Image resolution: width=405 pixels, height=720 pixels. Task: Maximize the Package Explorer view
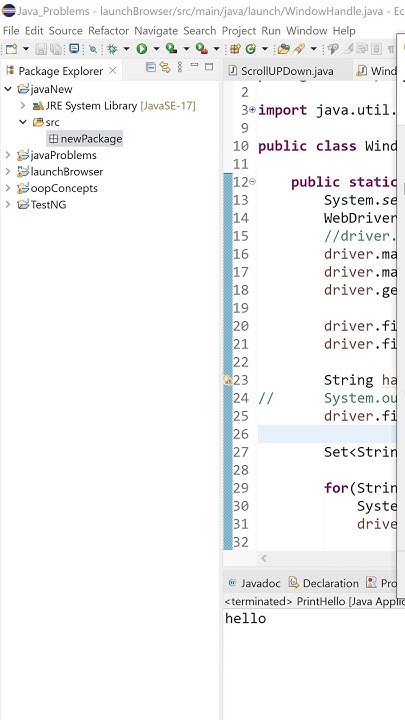point(209,67)
